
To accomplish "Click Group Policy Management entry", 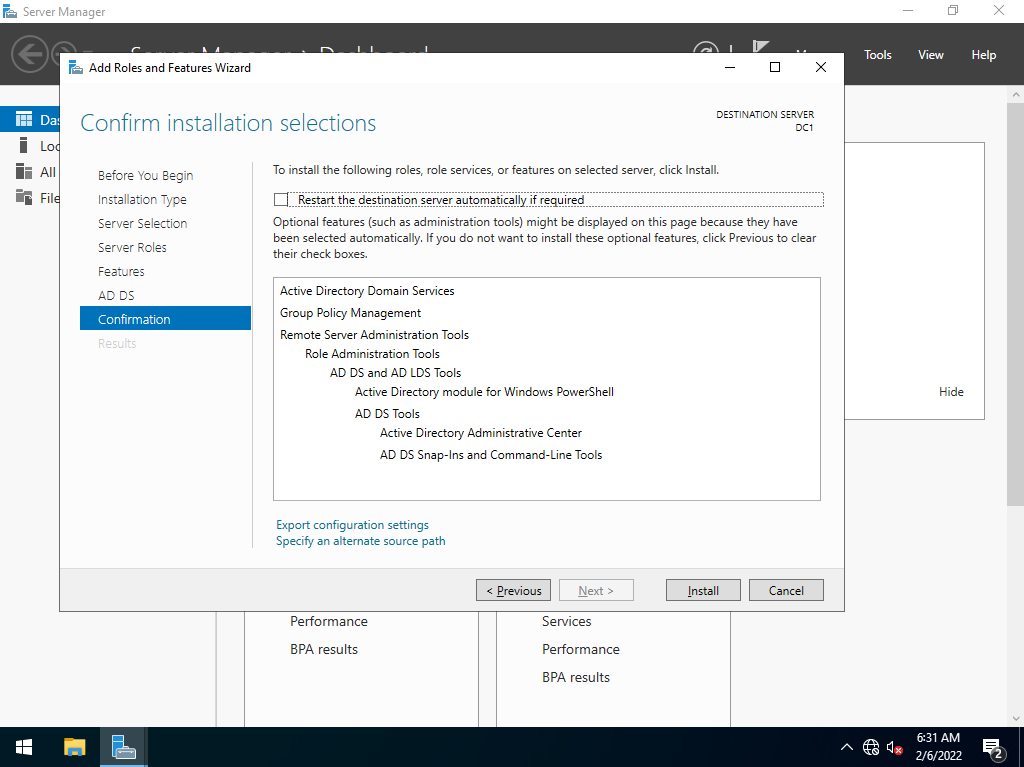I will 351,313.
